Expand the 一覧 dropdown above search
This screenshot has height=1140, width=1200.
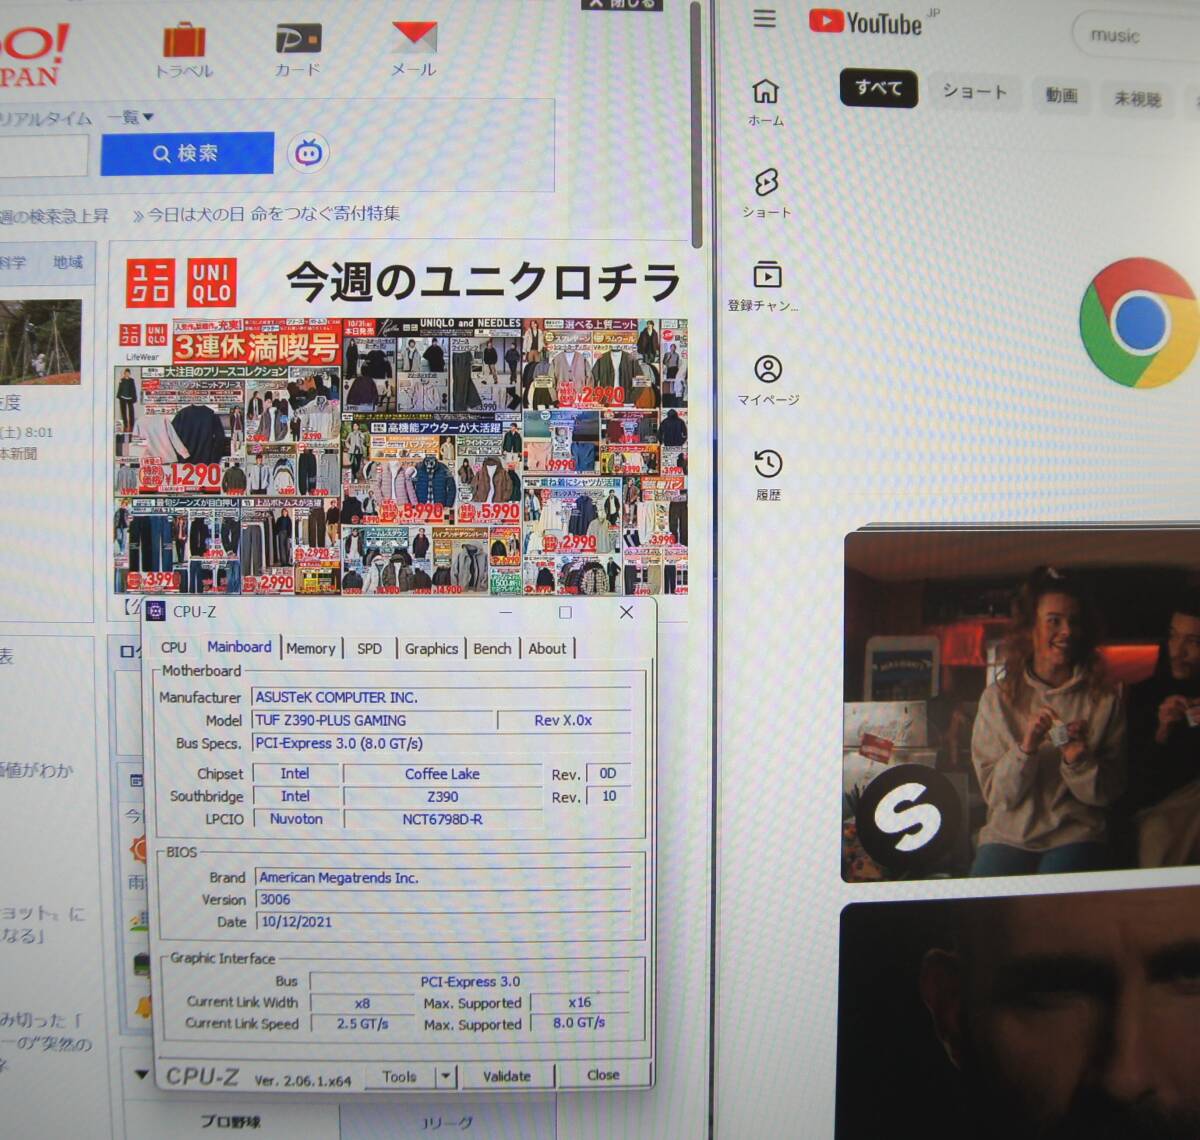[x=131, y=117]
